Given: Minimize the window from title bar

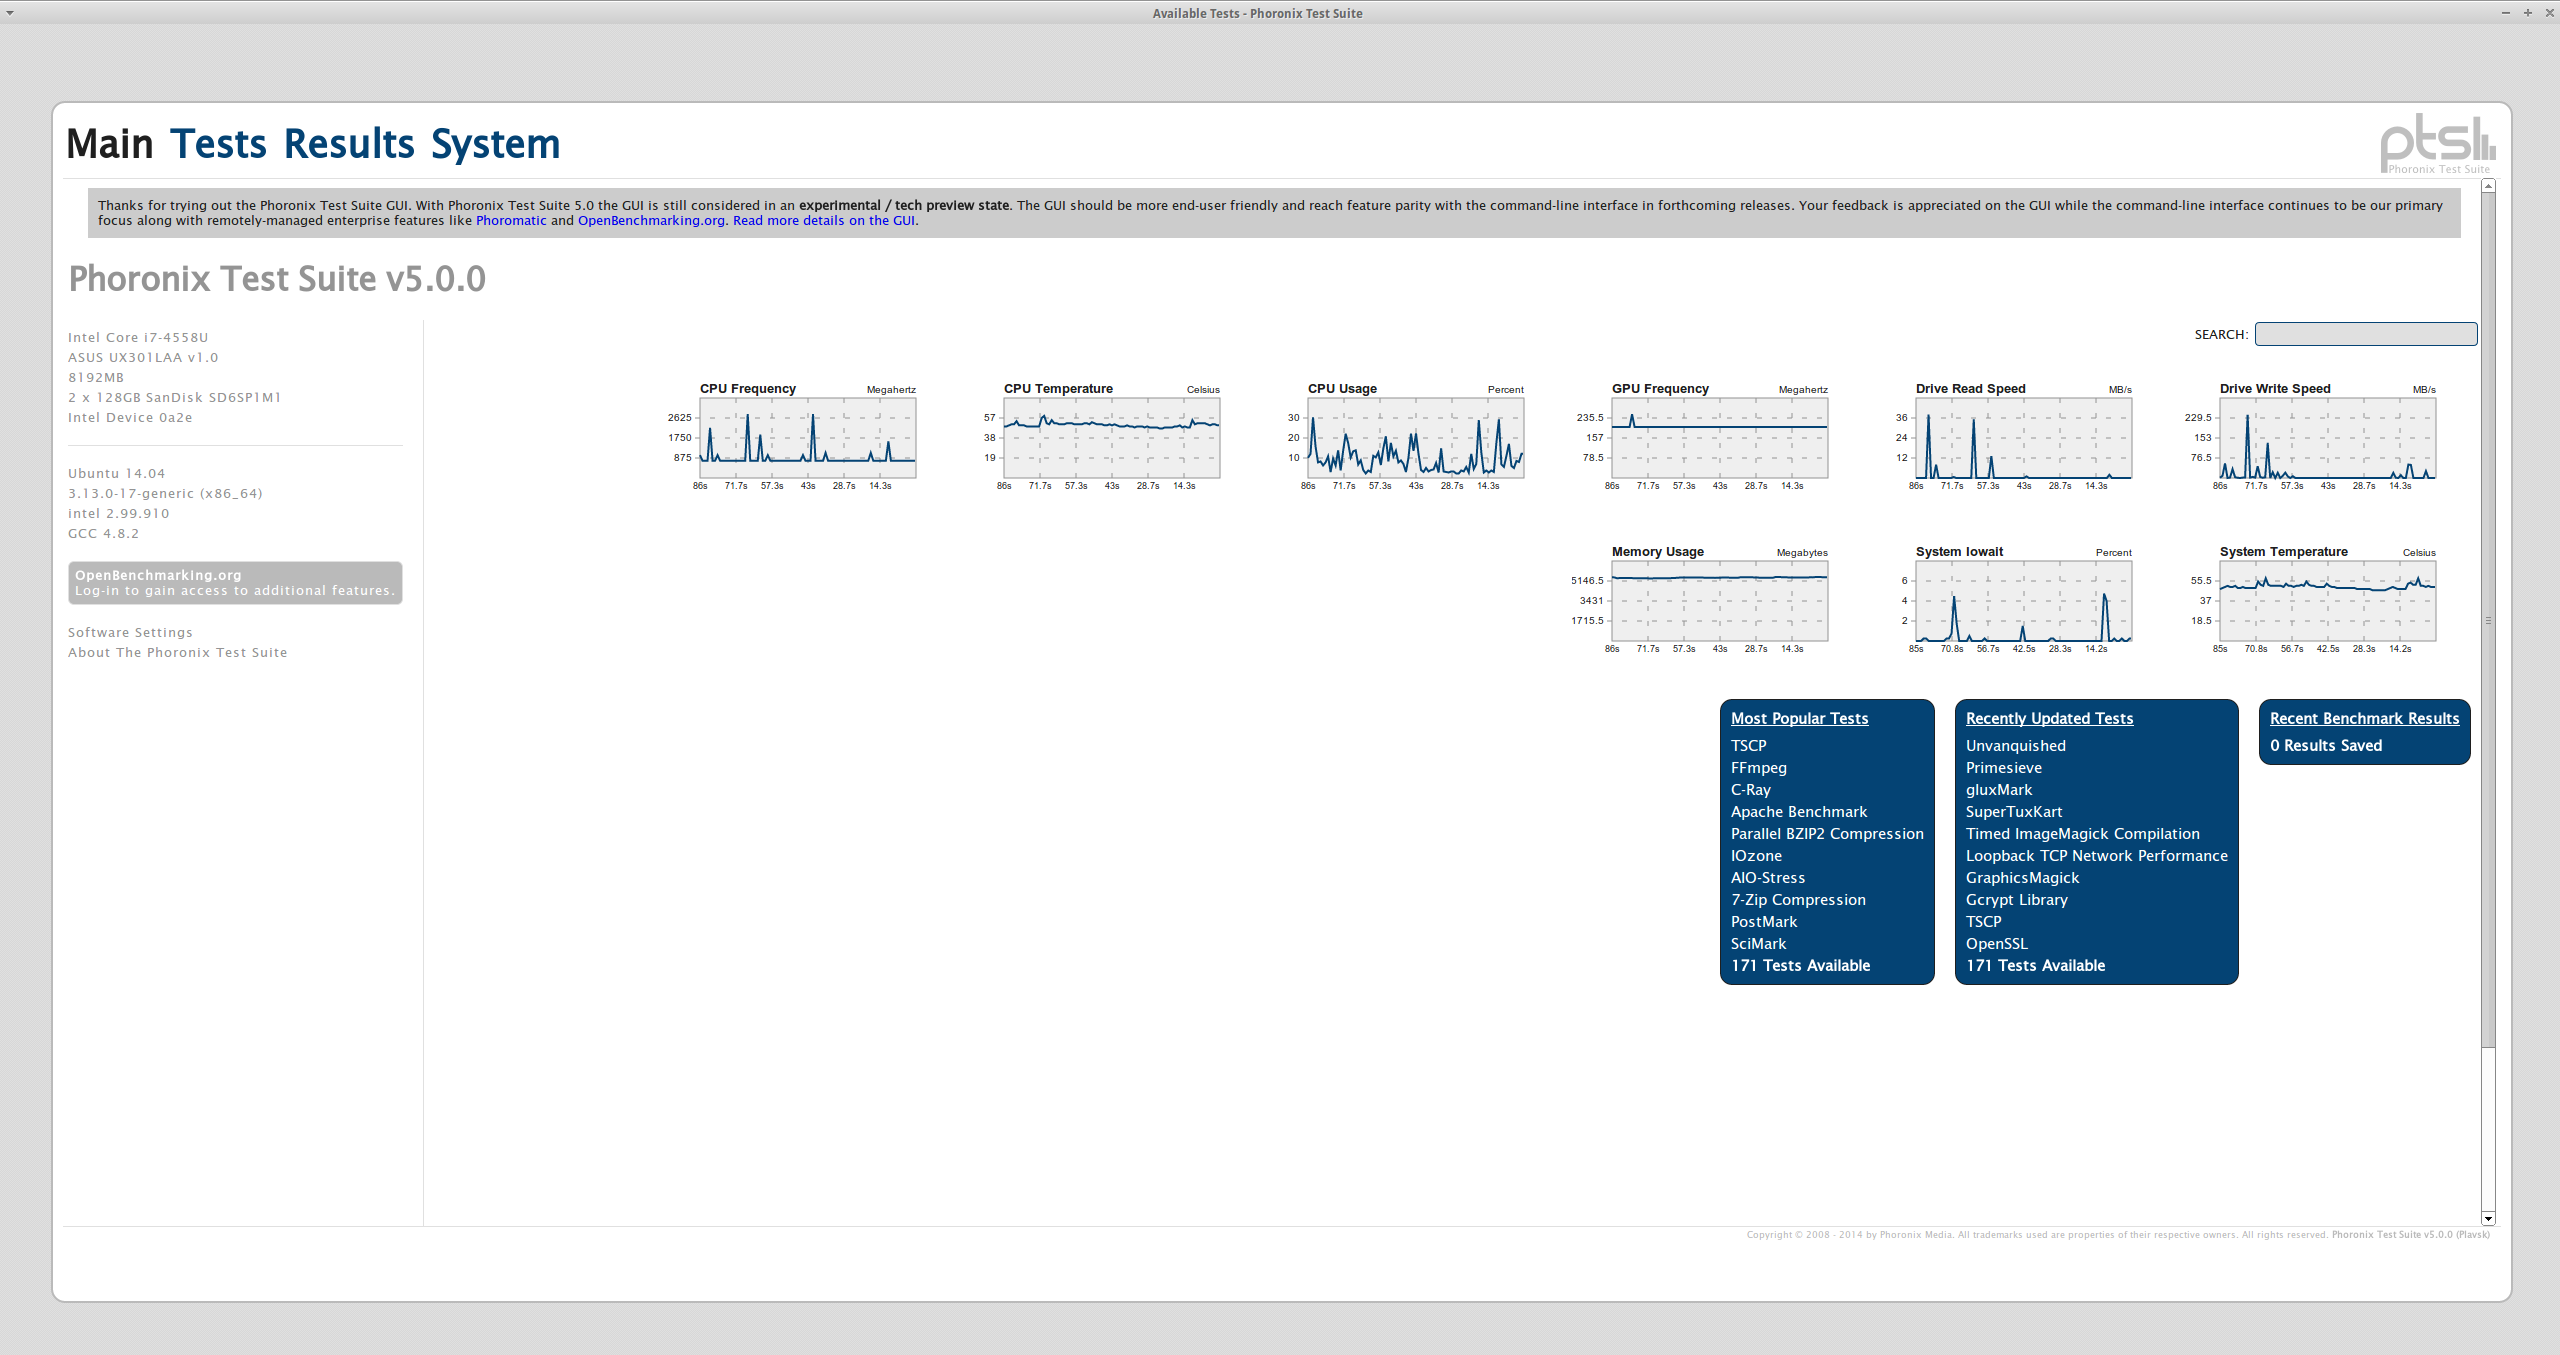Looking at the screenshot, I should [2505, 13].
